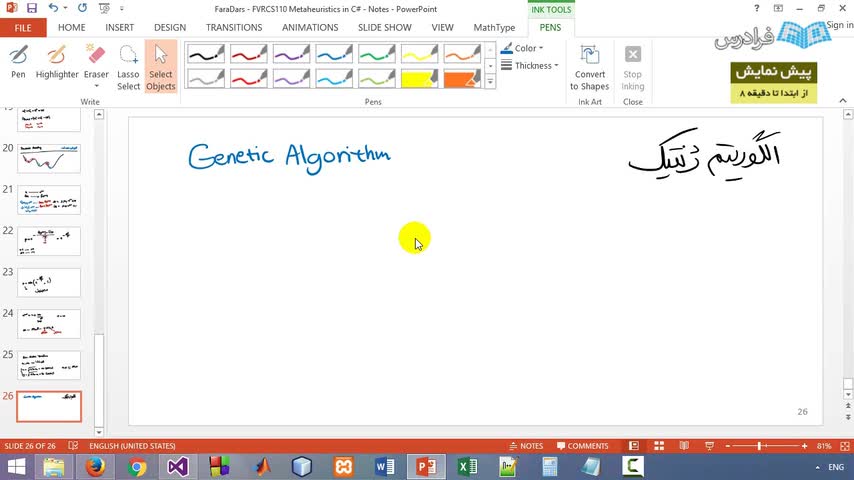Click thumbnail pane scroll down arrow
854x480 pixels.
(99, 432)
